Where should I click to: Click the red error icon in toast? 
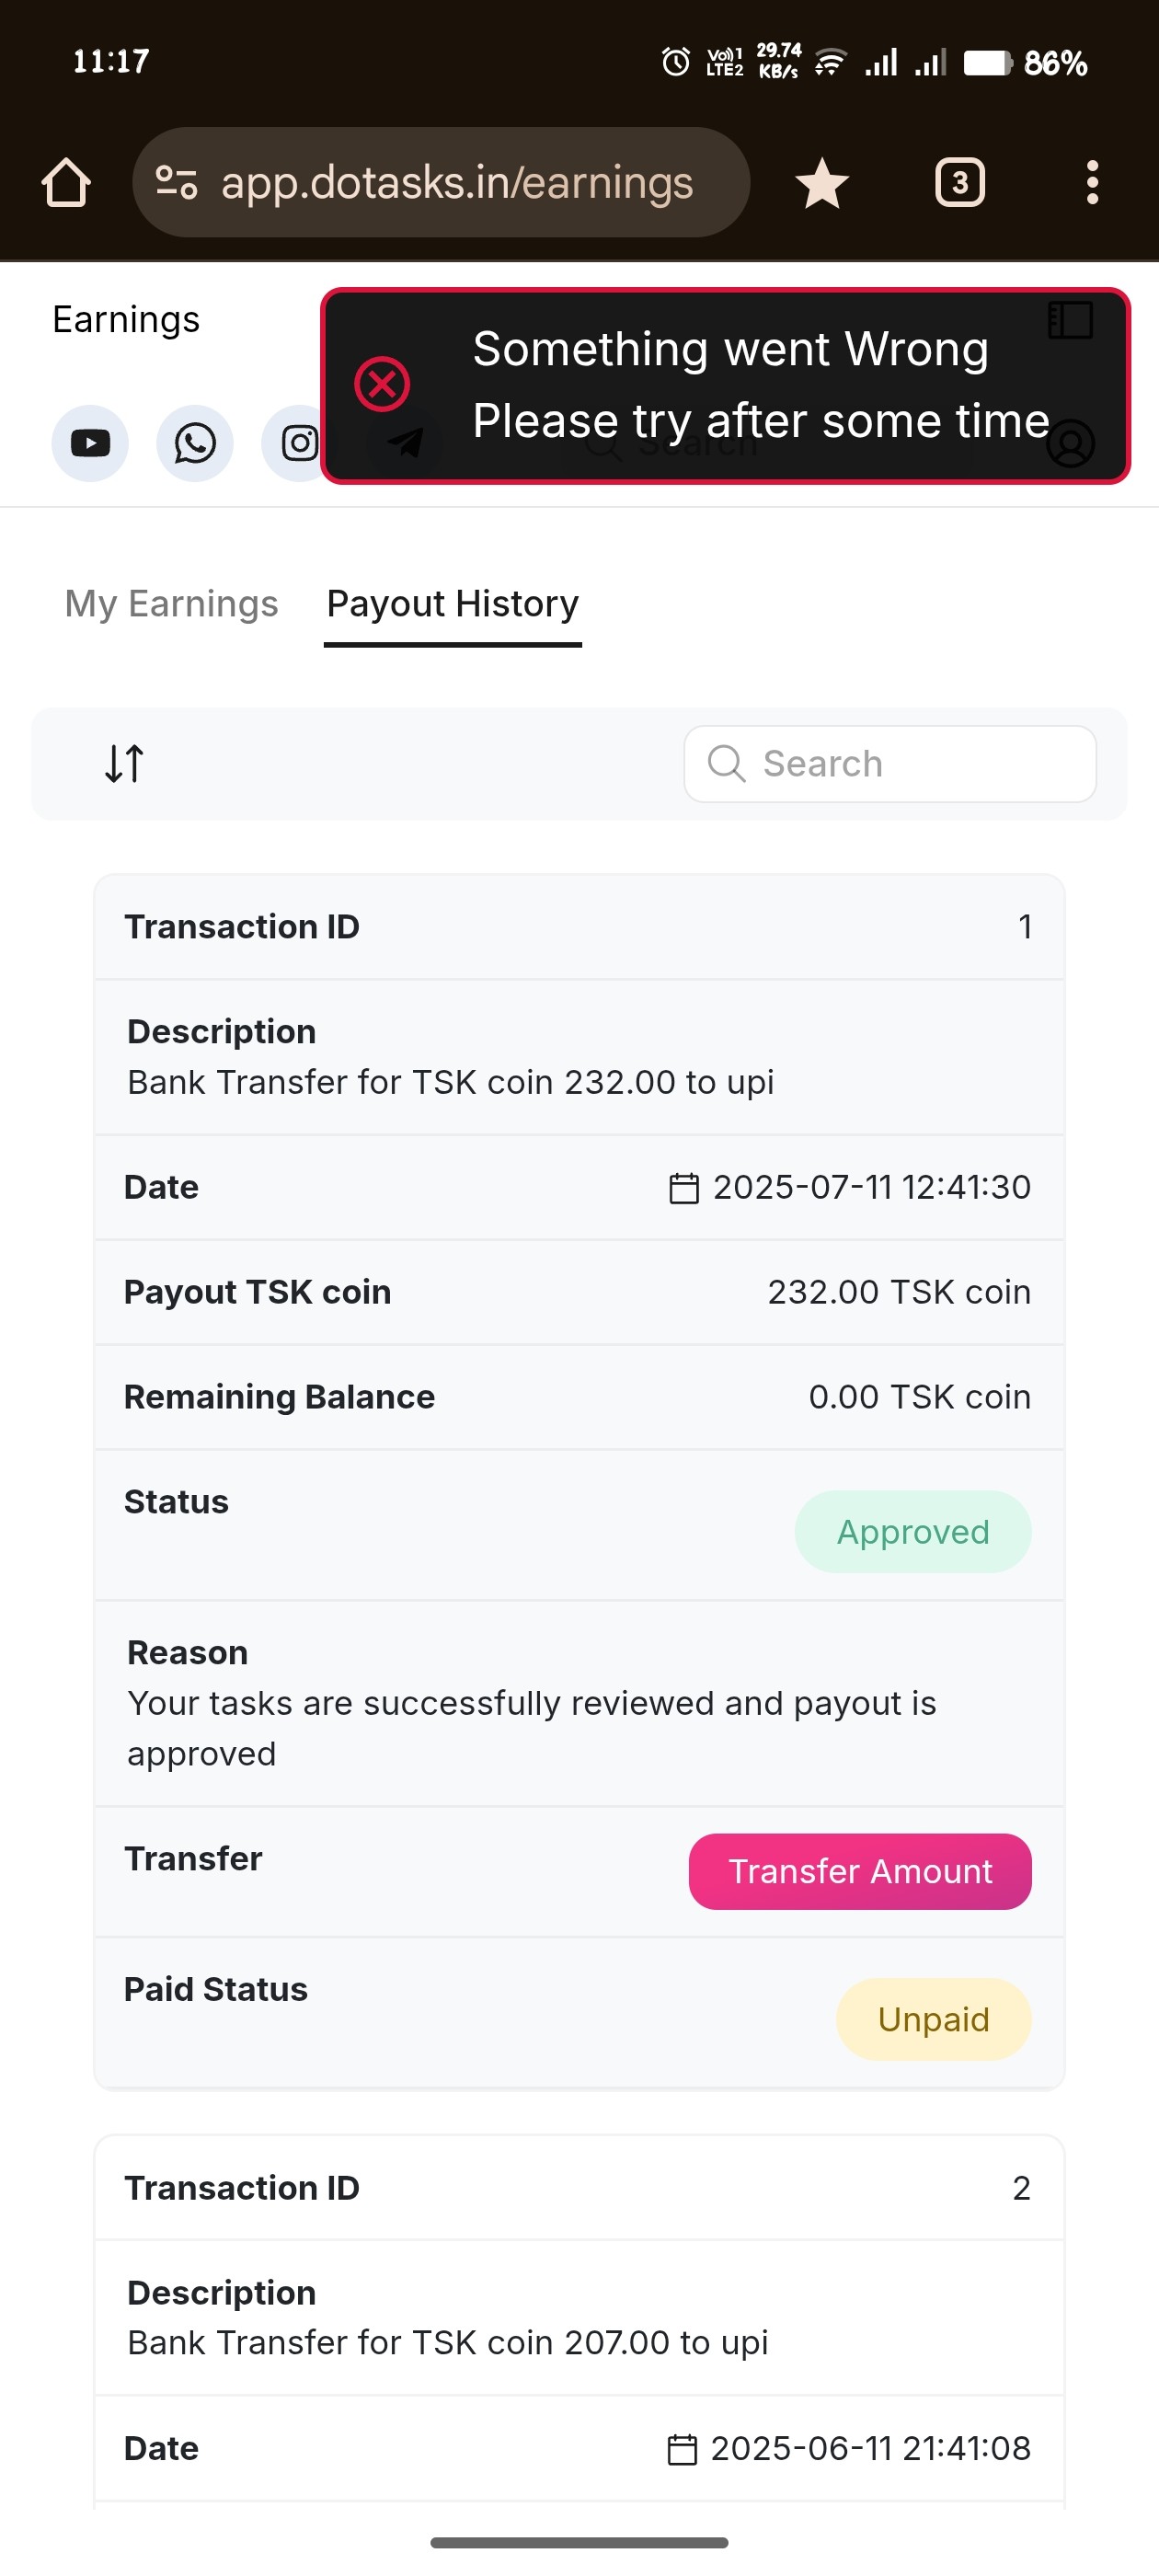tap(382, 384)
